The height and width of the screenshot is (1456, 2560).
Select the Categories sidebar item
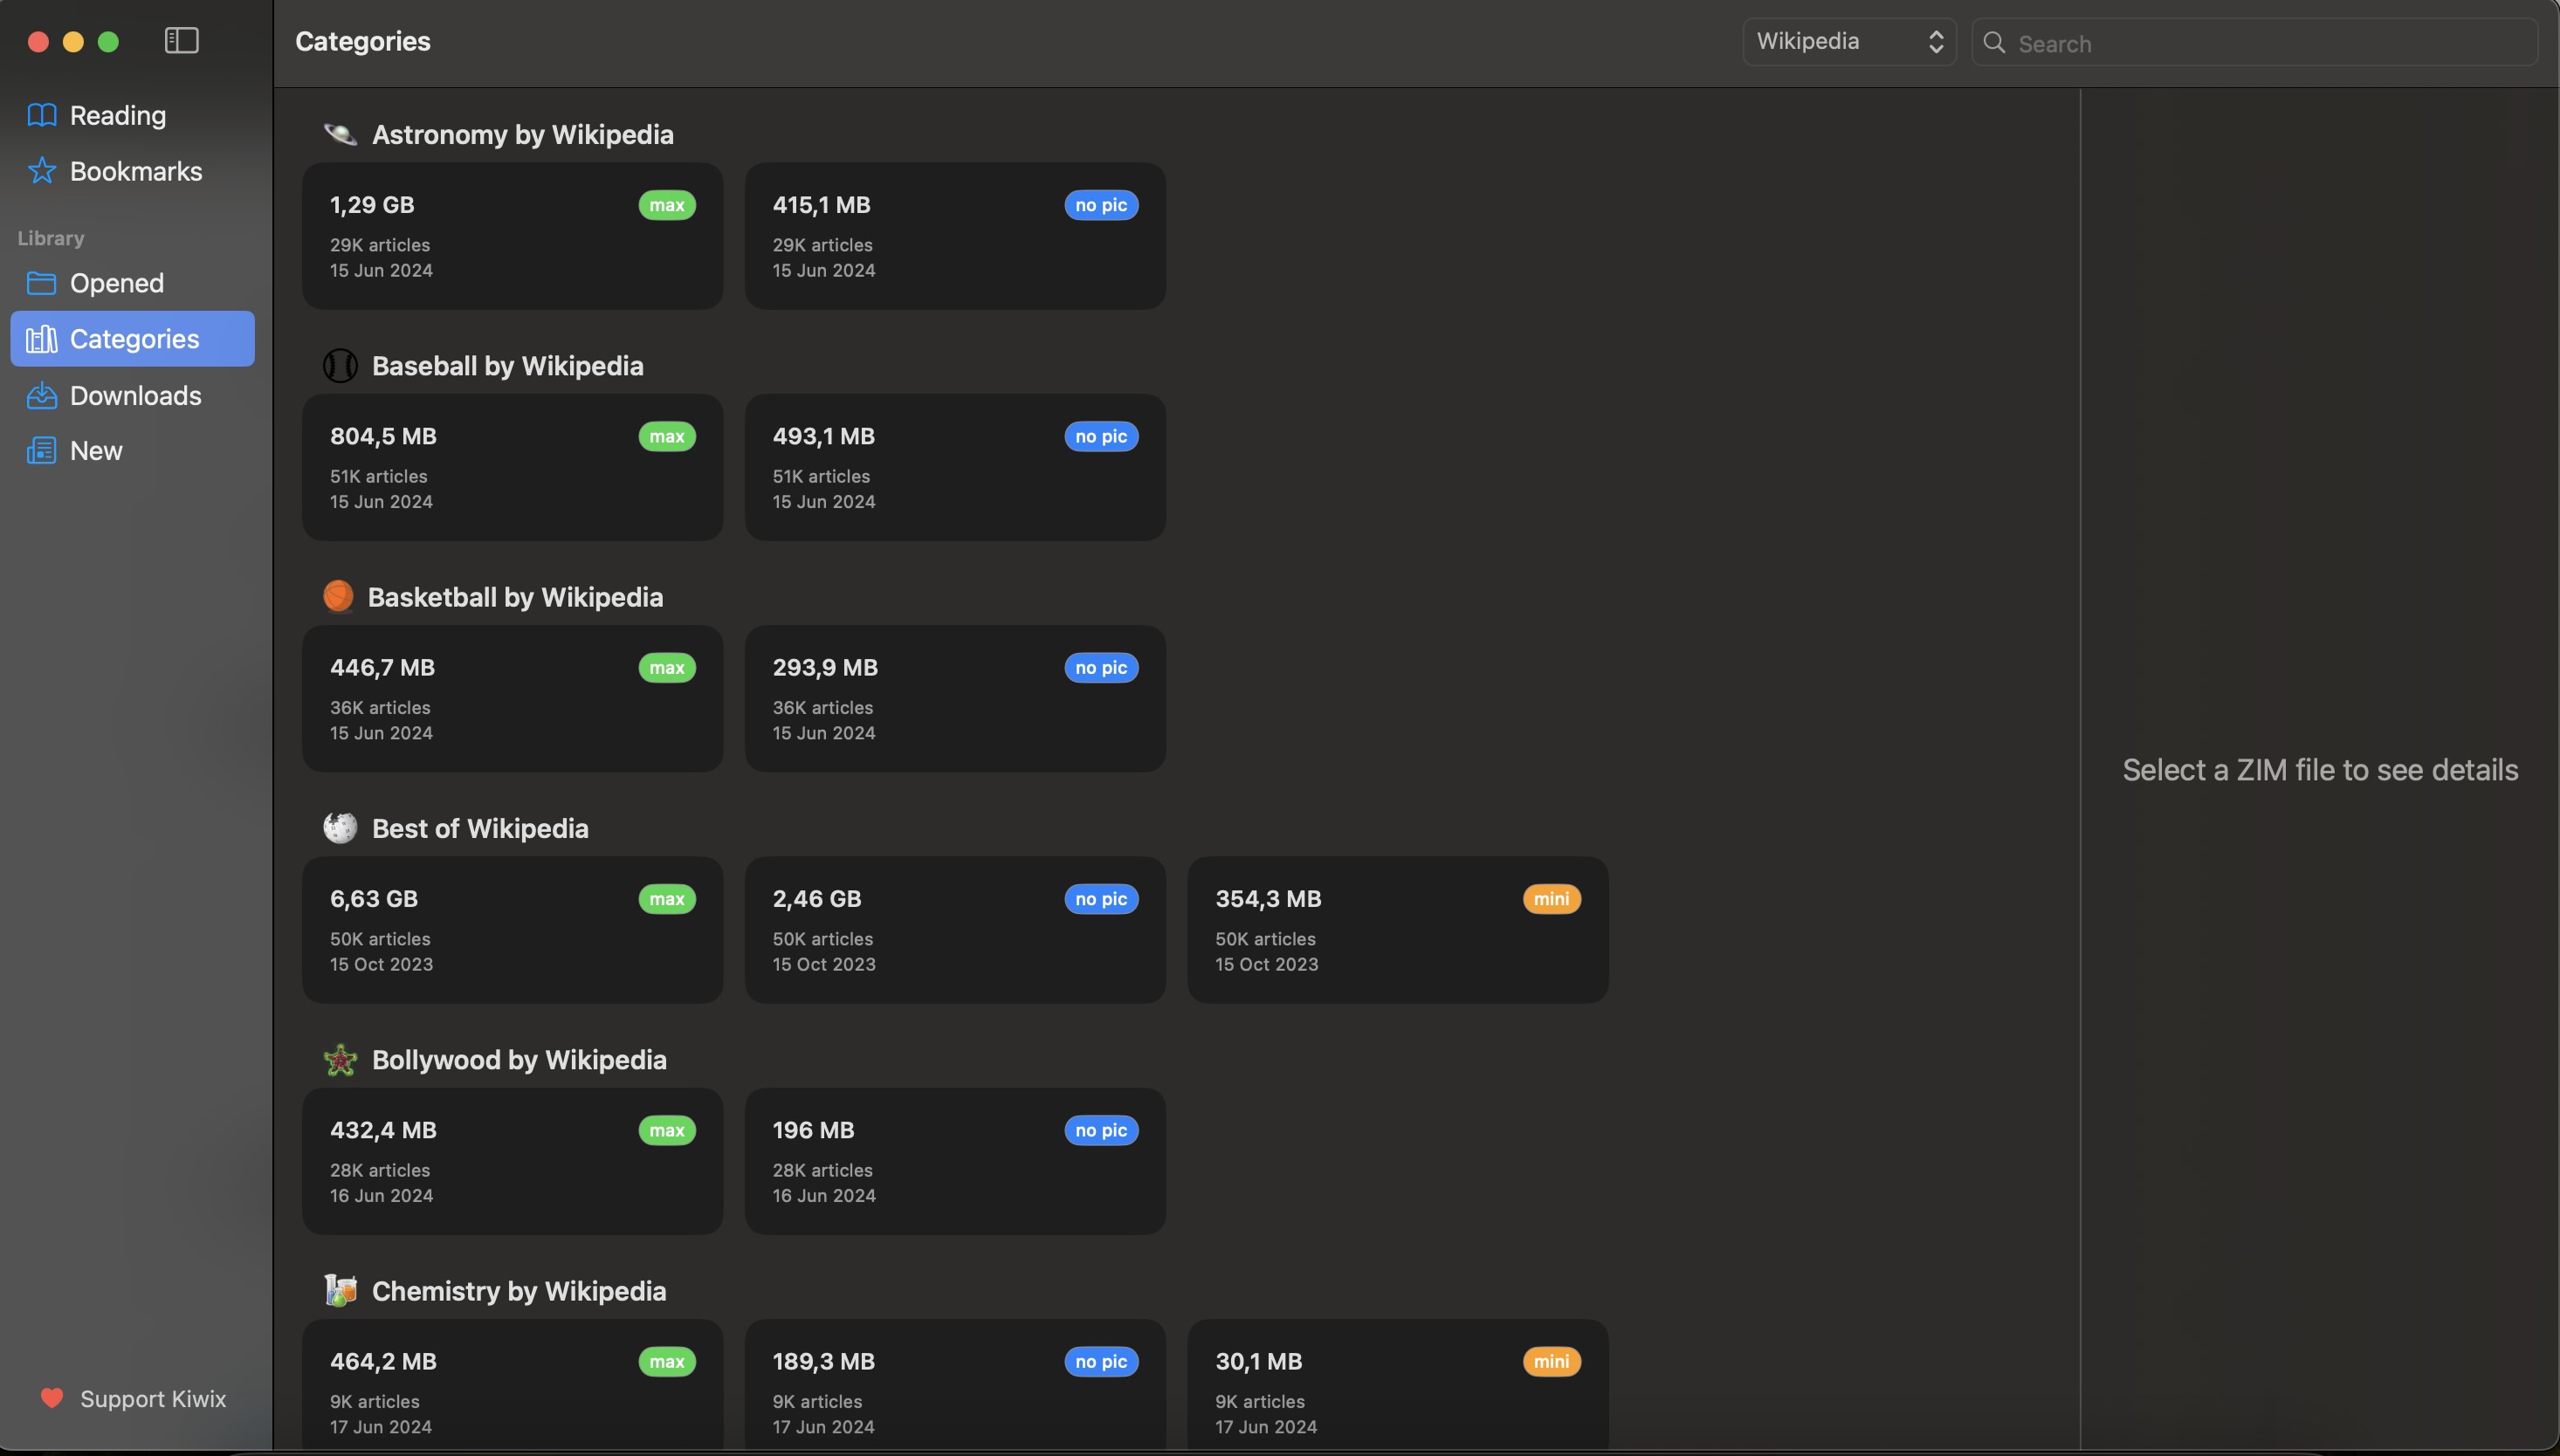pyautogui.click(x=132, y=339)
